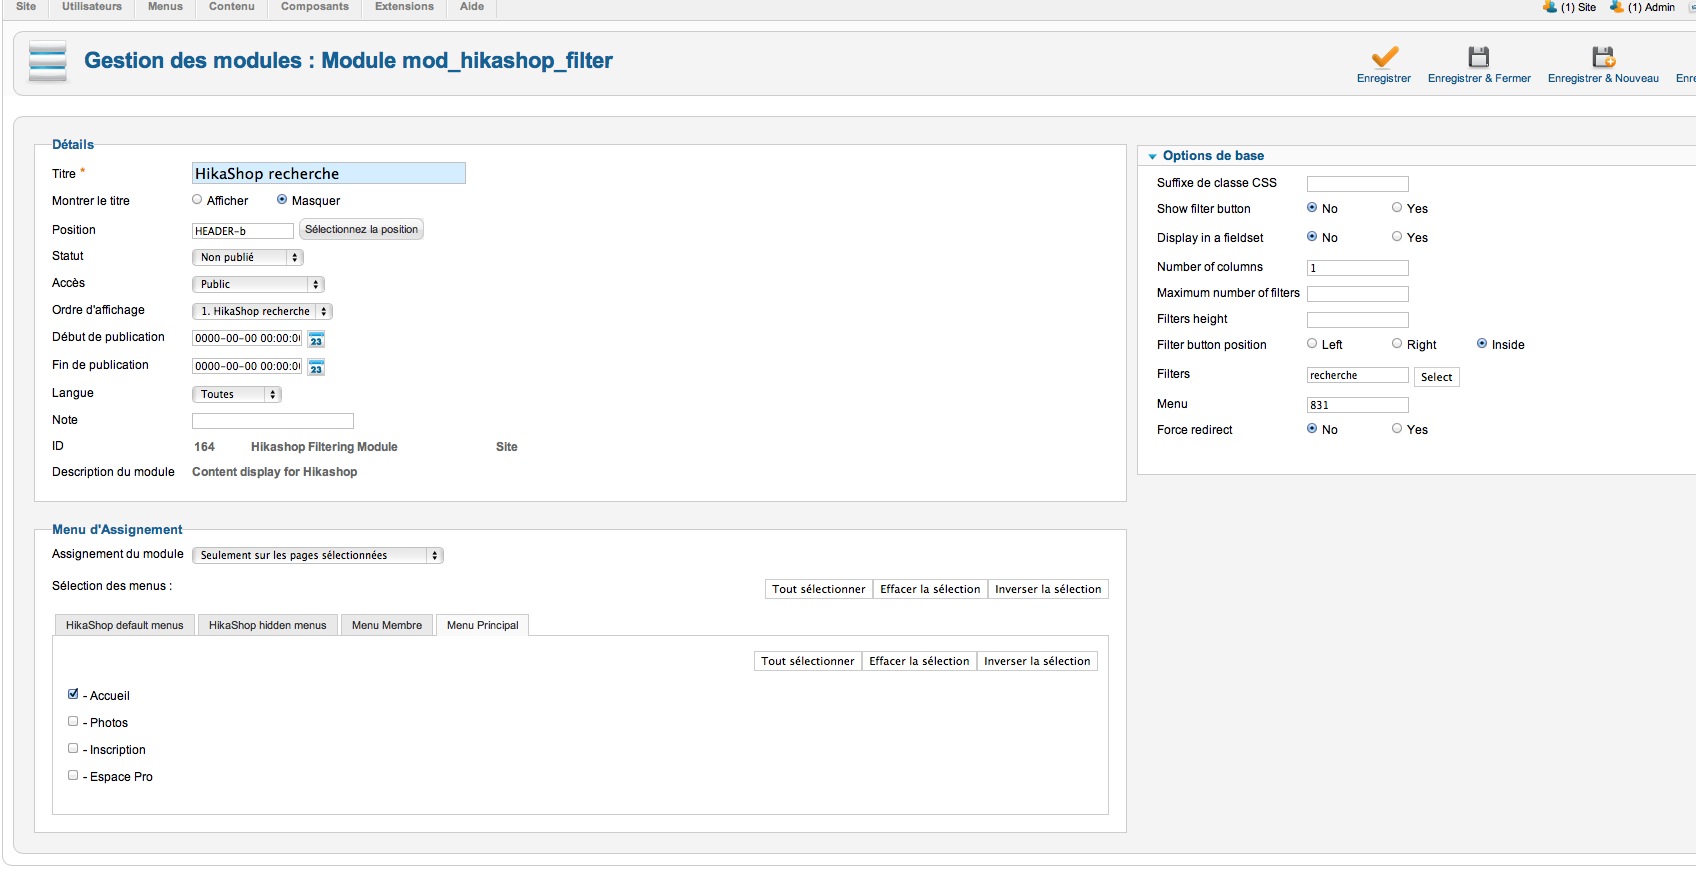
Task: Click upper Effacer la sélection button
Action: pyautogui.click(x=930, y=589)
